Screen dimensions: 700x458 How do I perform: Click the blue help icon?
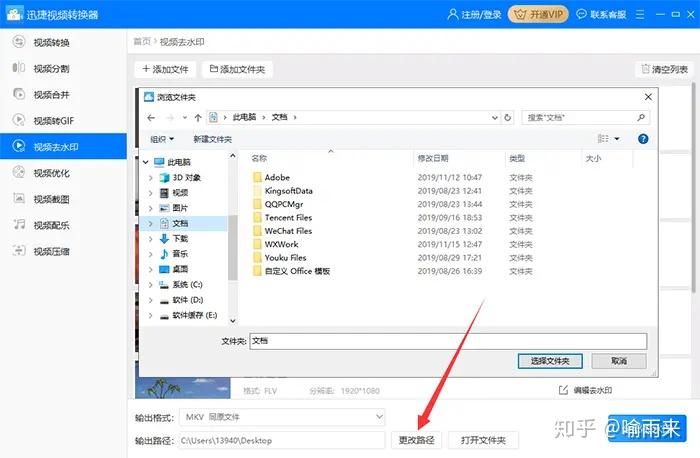[x=643, y=139]
